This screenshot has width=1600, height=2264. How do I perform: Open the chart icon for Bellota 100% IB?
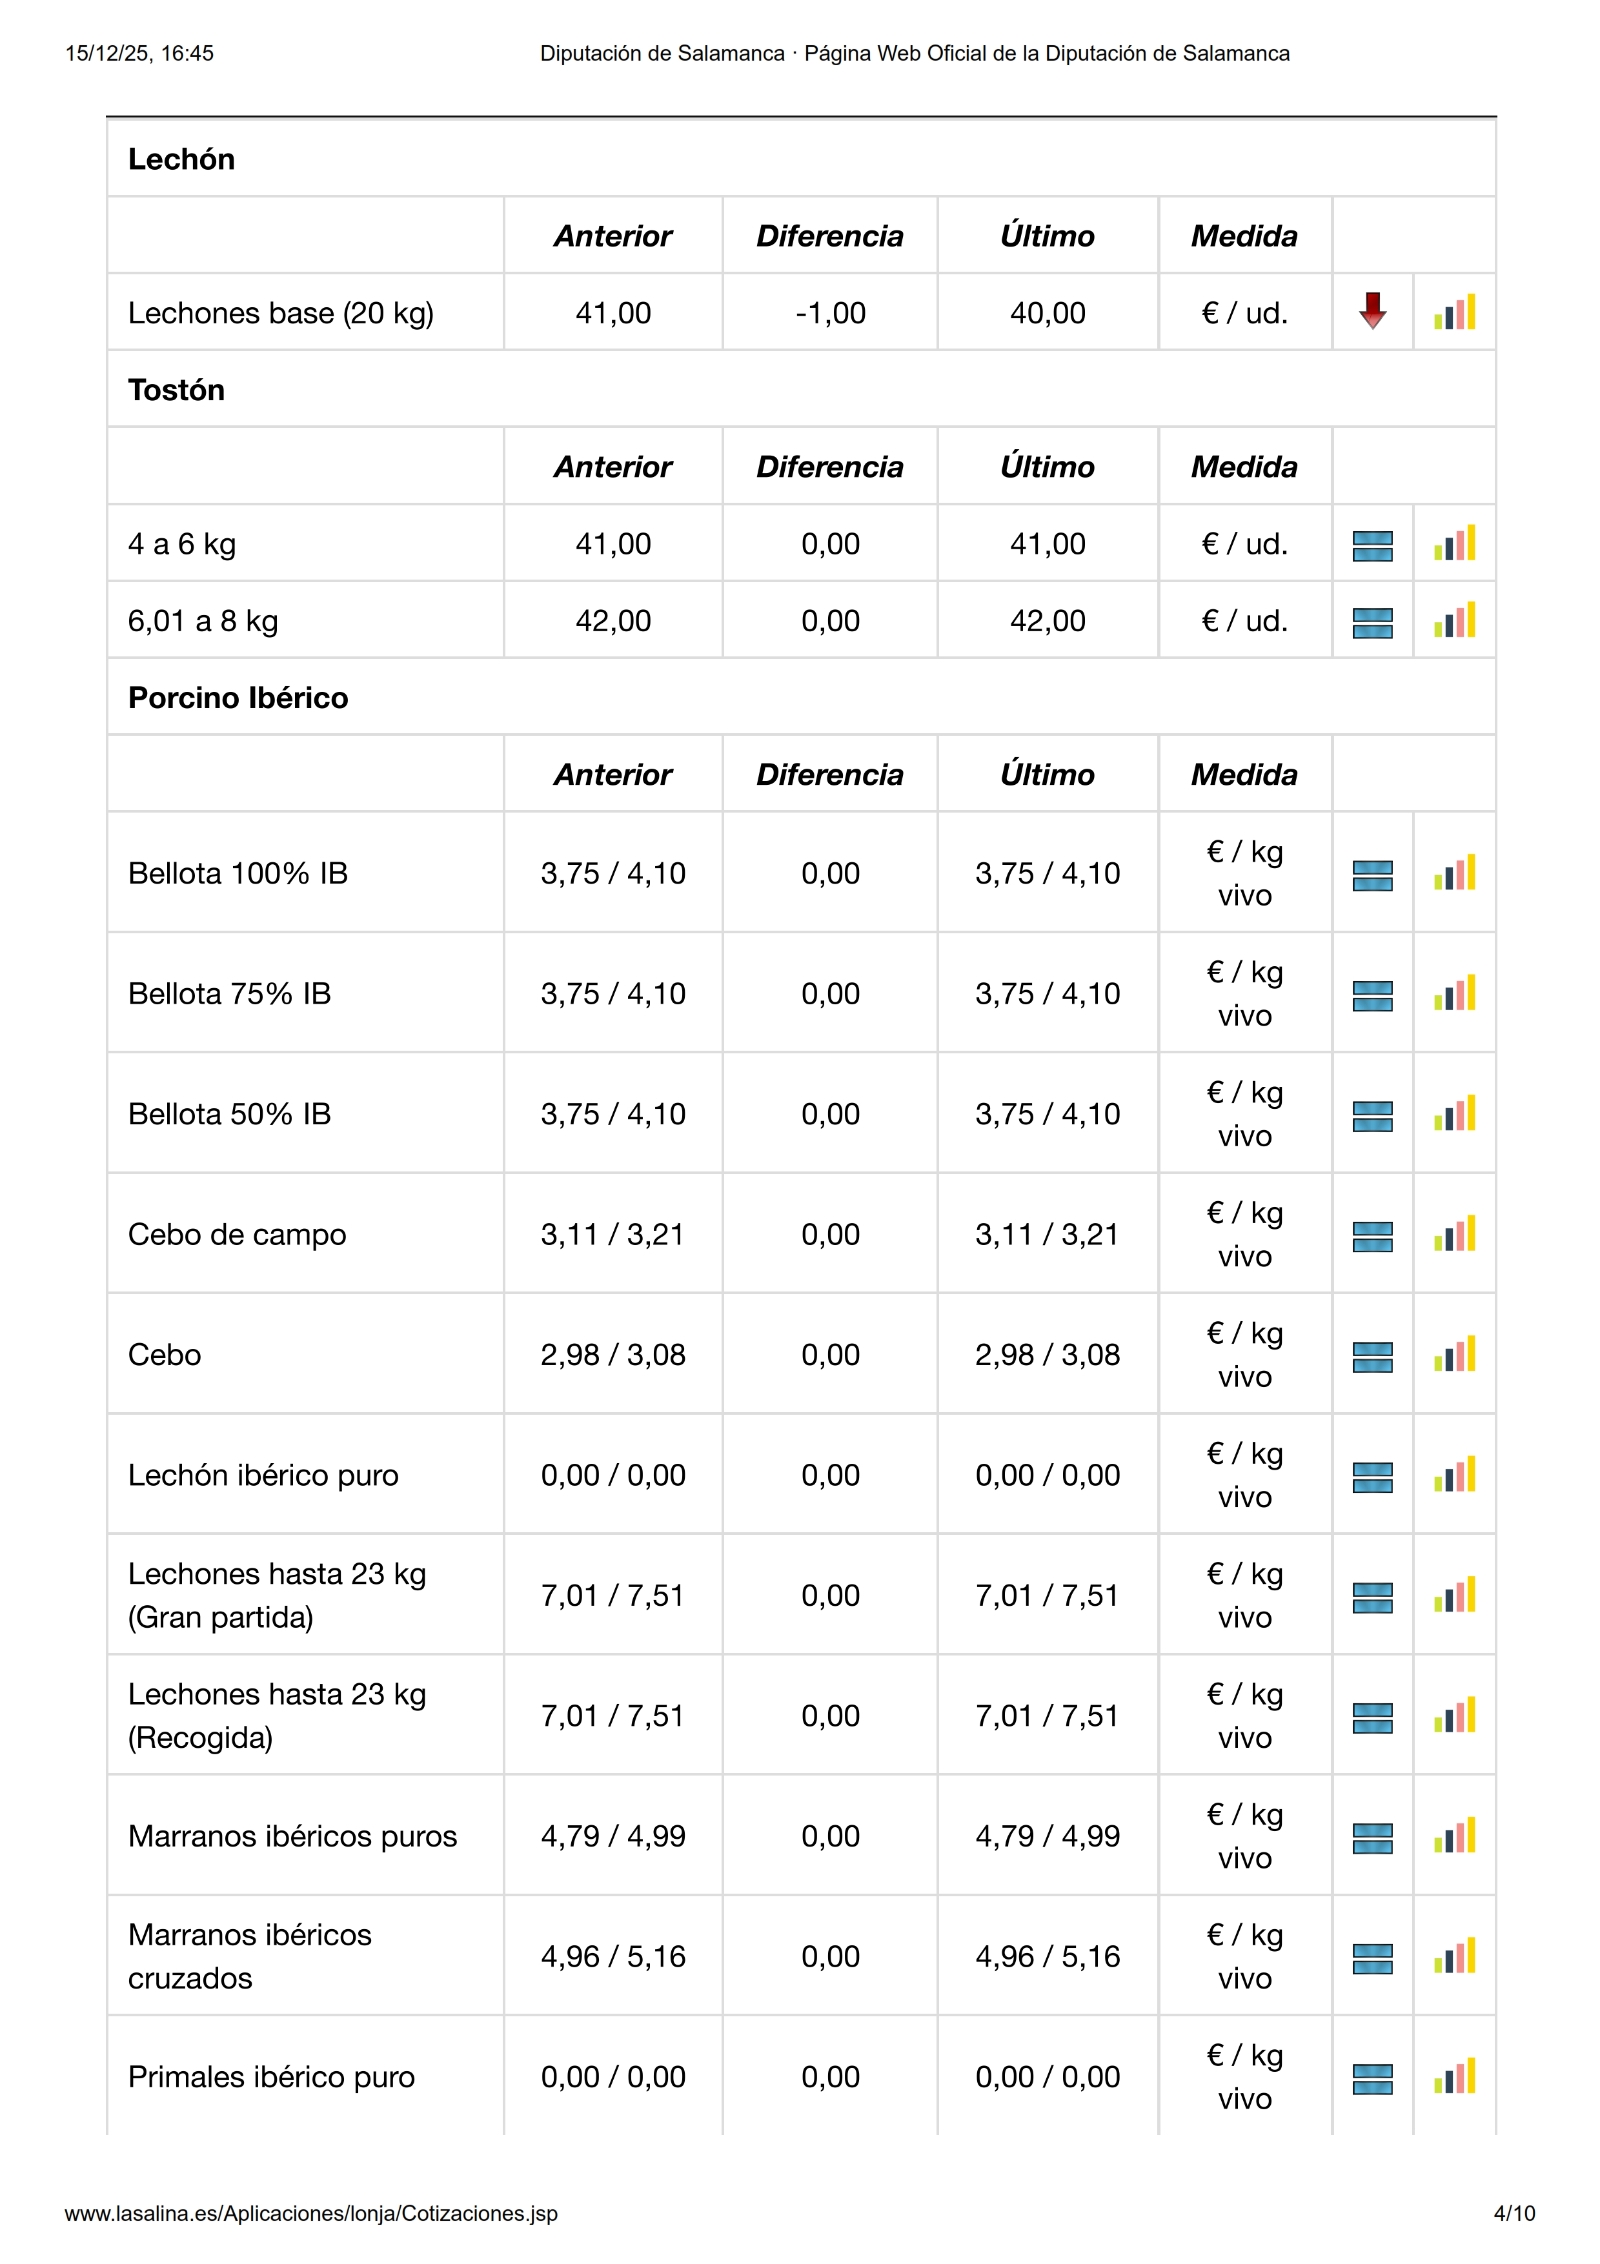point(1454,873)
